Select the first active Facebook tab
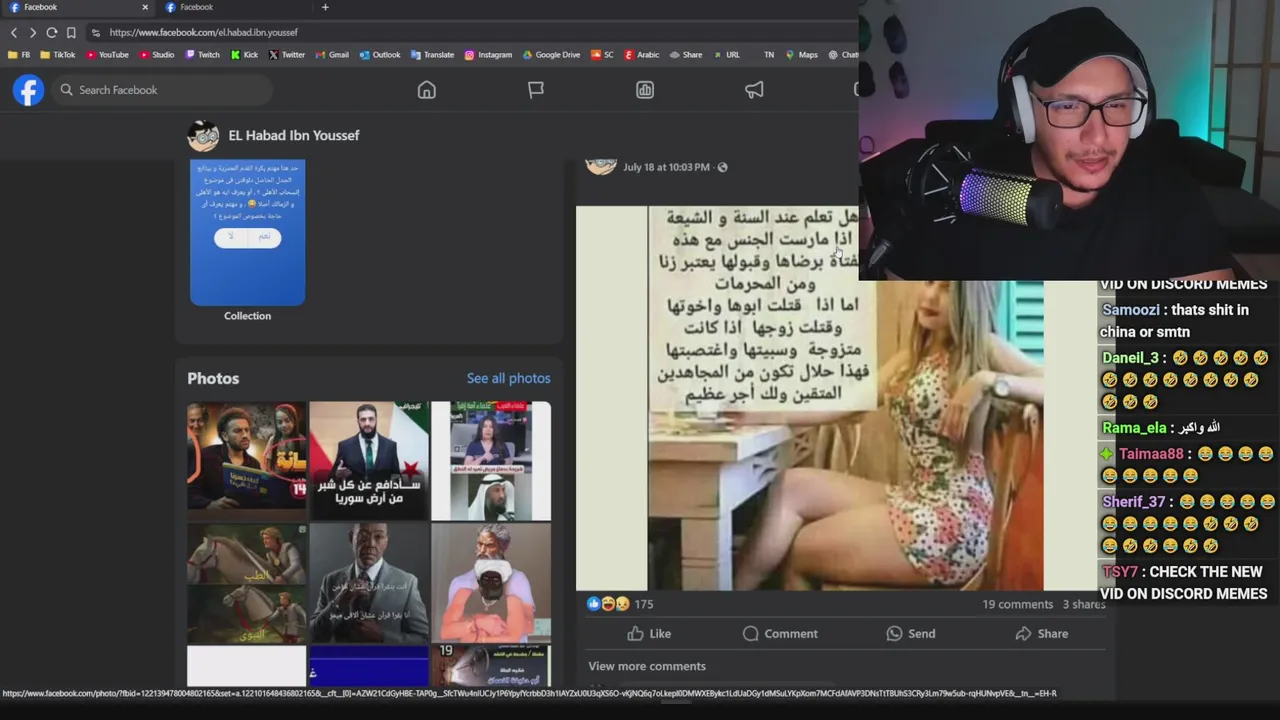The image size is (1280, 720). 78,7
